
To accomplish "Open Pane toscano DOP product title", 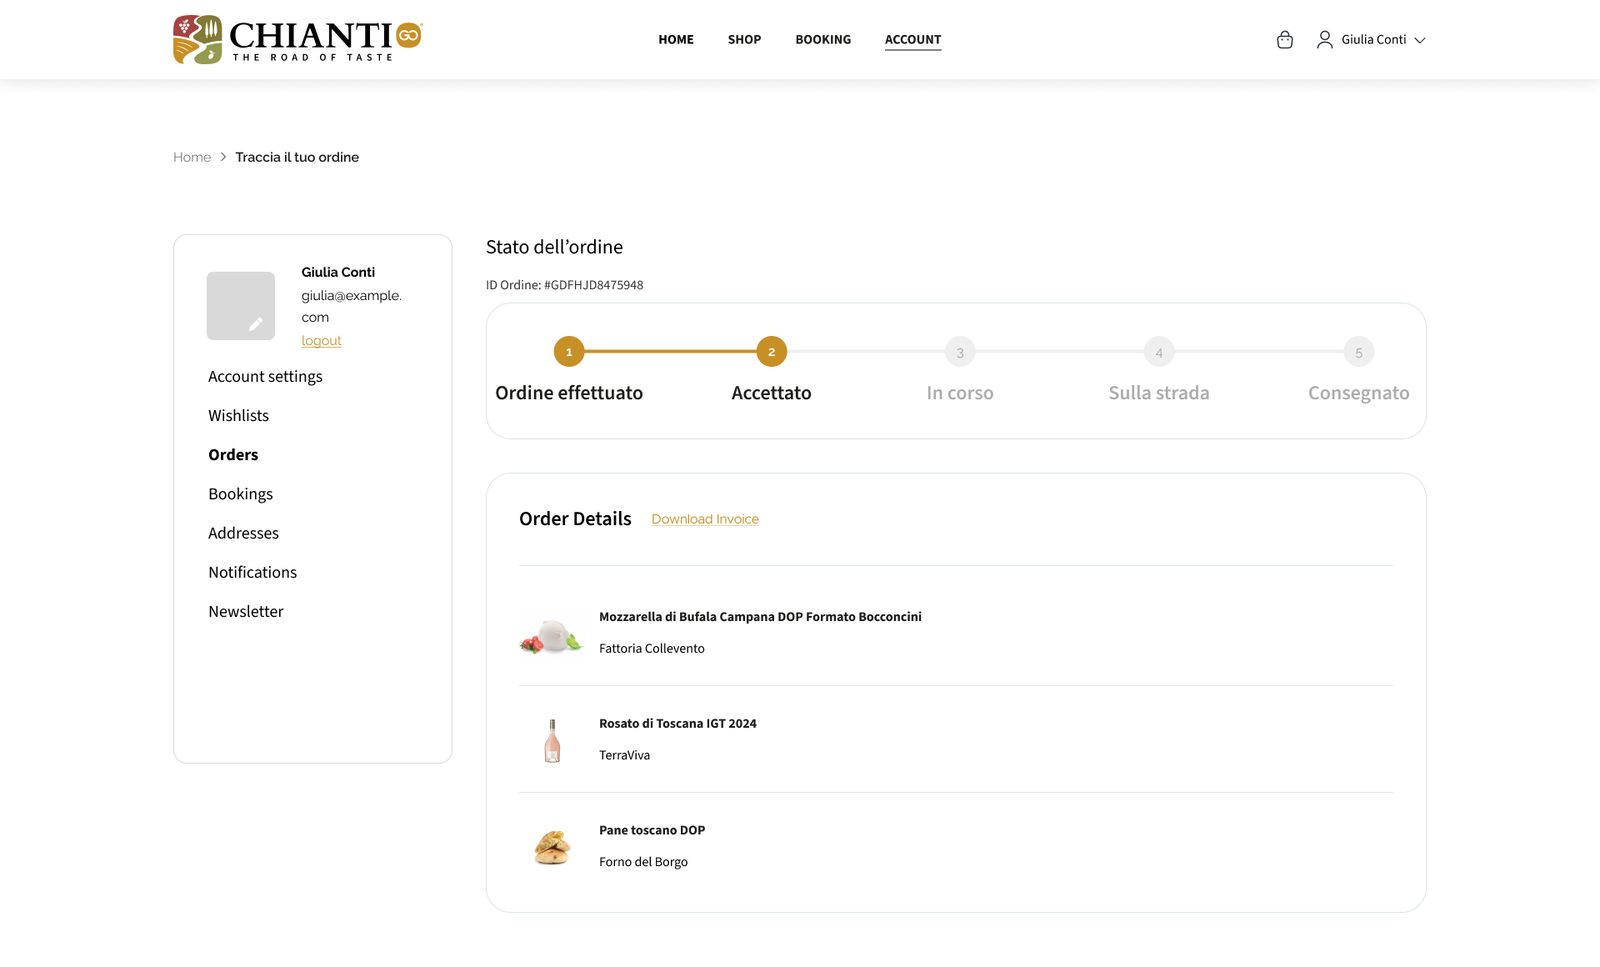I will 652,830.
